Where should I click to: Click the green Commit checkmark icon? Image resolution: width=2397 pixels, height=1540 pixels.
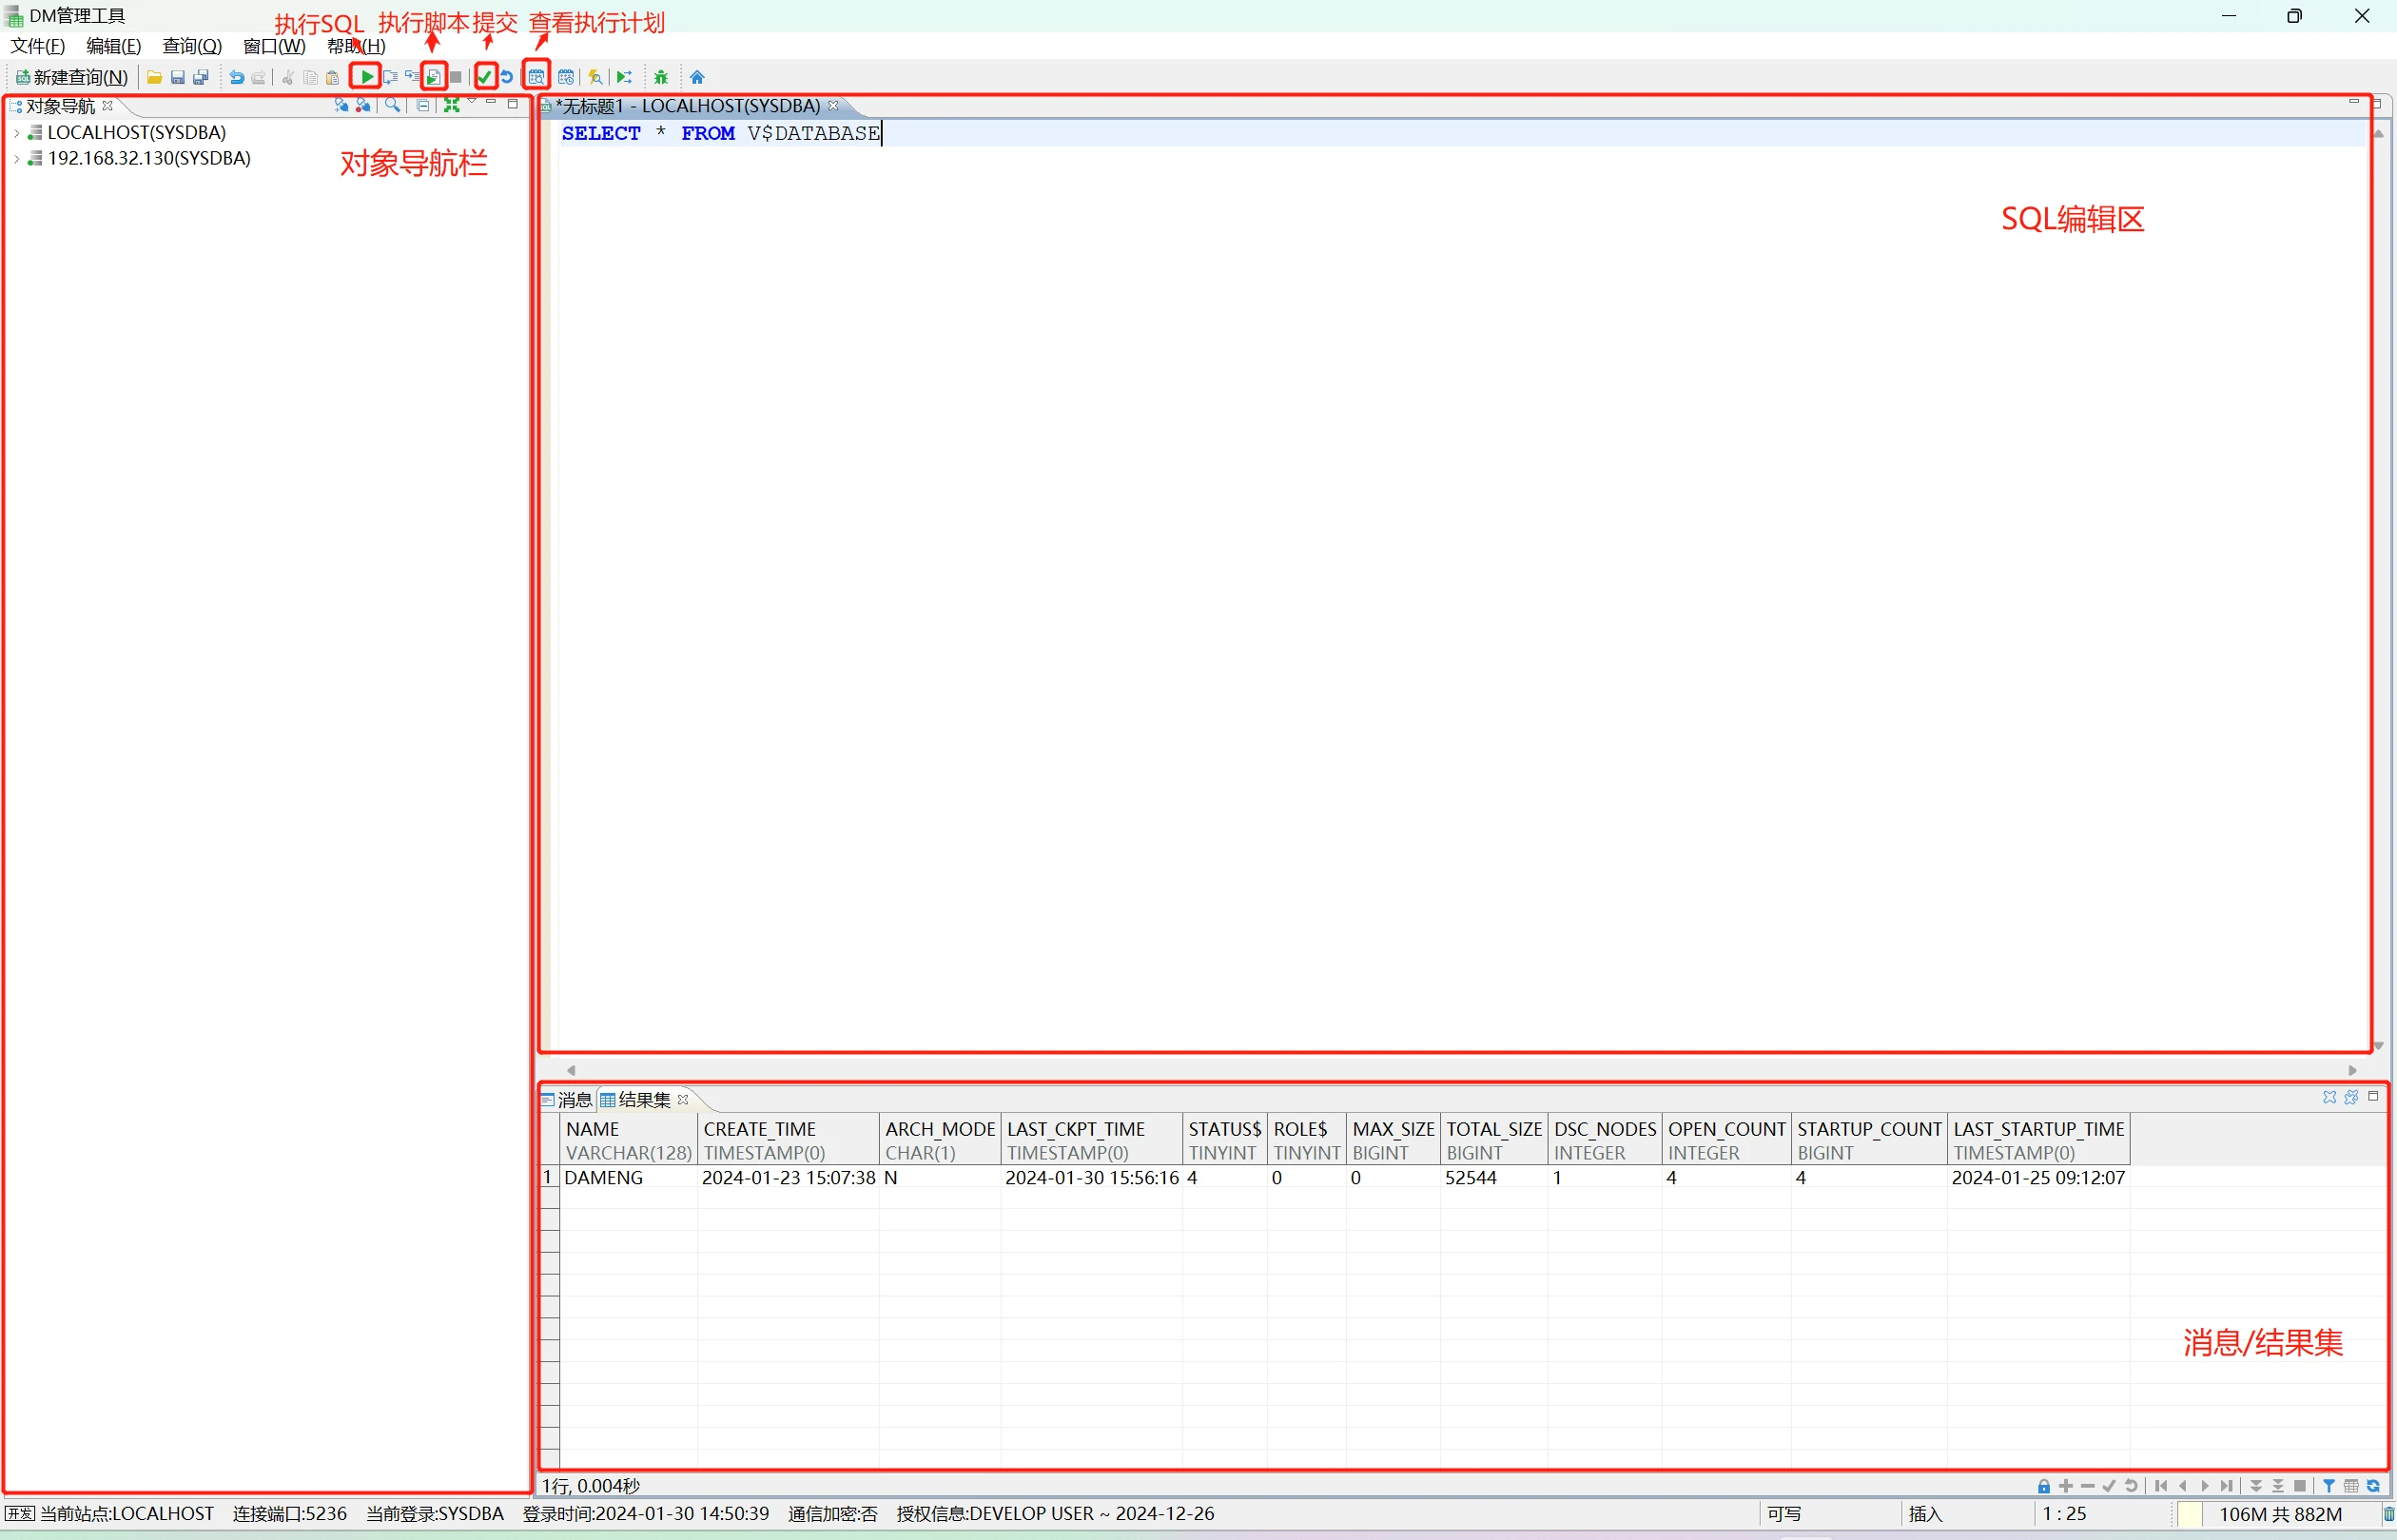tap(485, 77)
